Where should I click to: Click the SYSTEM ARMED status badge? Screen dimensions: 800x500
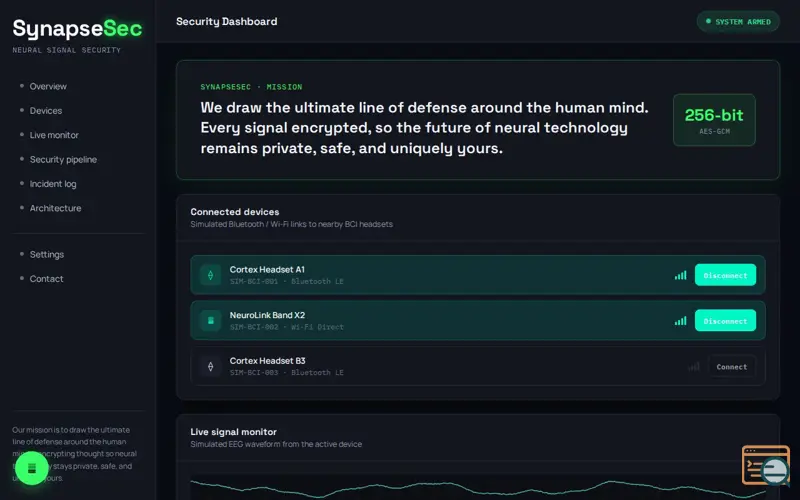click(x=738, y=22)
